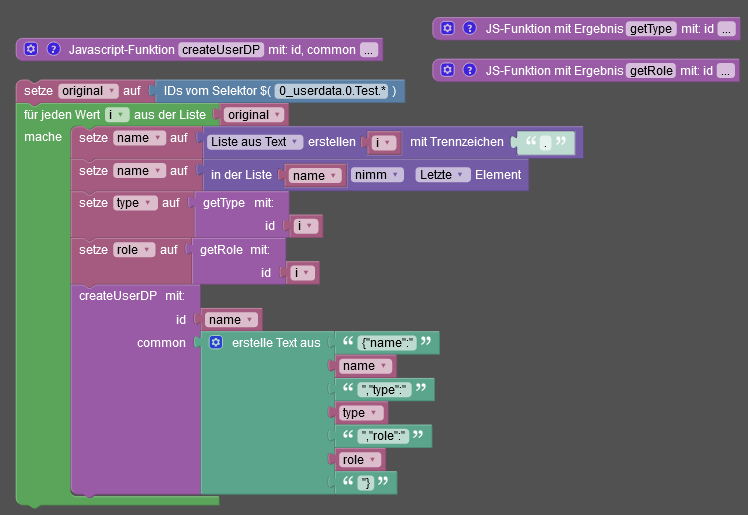Viewport: 748px width, 515px height.
Task: Open 'i' variable dropdown in erstellen block
Action: pyautogui.click(x=384, y=143)
